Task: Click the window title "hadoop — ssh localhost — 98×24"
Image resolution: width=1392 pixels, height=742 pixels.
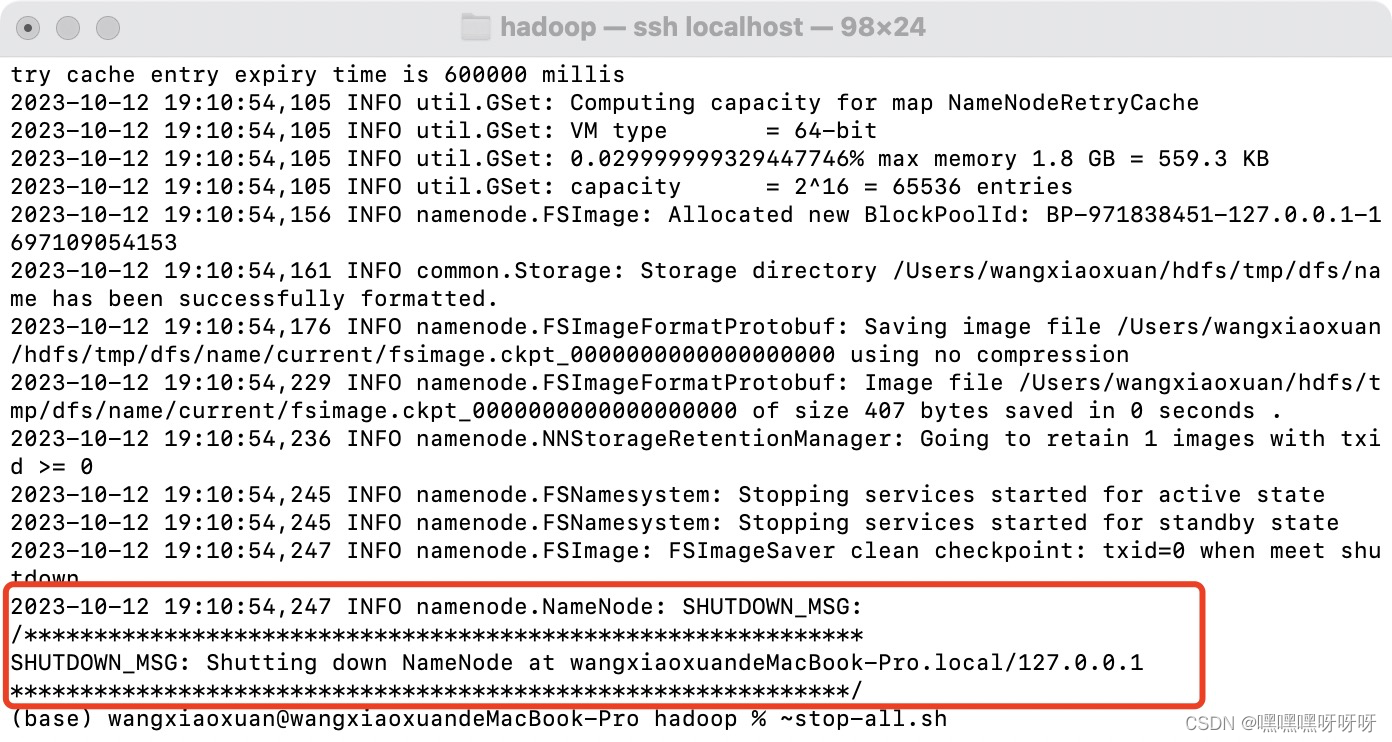Action: tap(713, 27)
